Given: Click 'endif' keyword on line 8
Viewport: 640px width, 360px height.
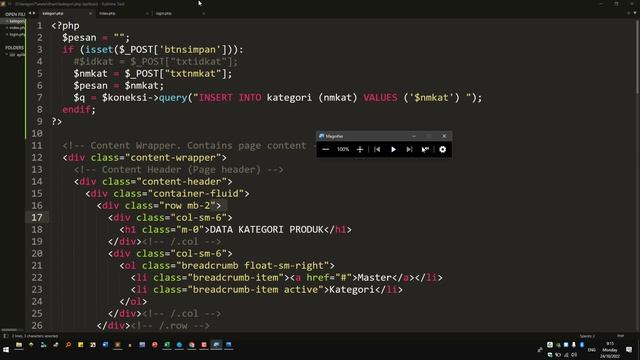Looking at the screenshot, I should [x=76, y=110].
